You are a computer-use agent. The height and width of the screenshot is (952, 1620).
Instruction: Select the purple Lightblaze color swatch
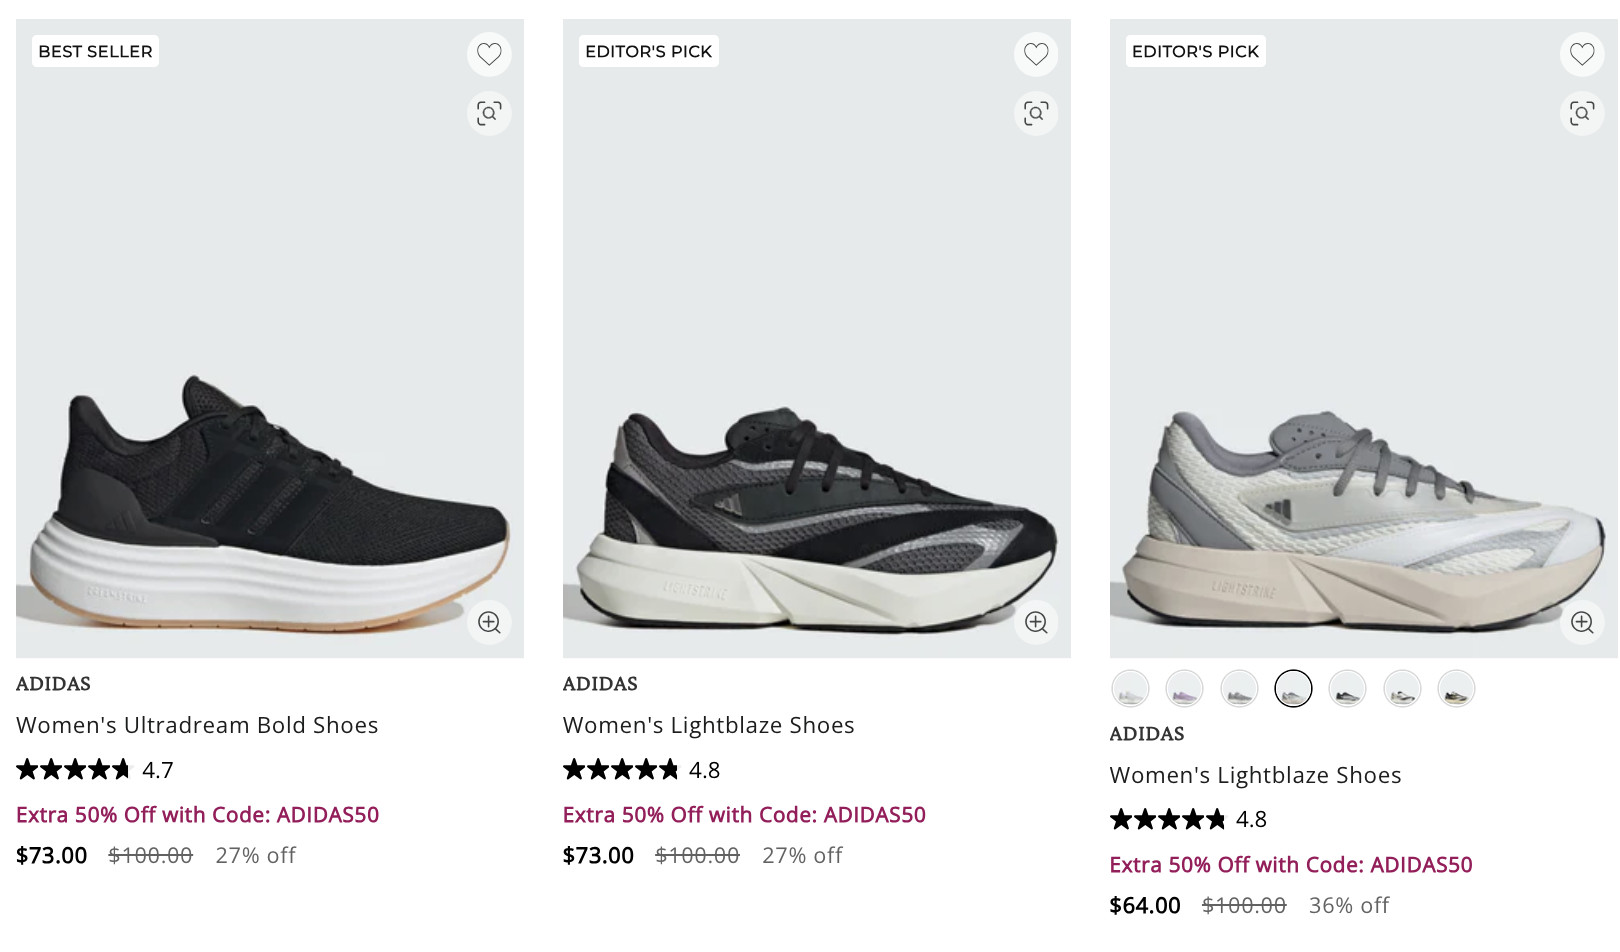point(1184,689)
